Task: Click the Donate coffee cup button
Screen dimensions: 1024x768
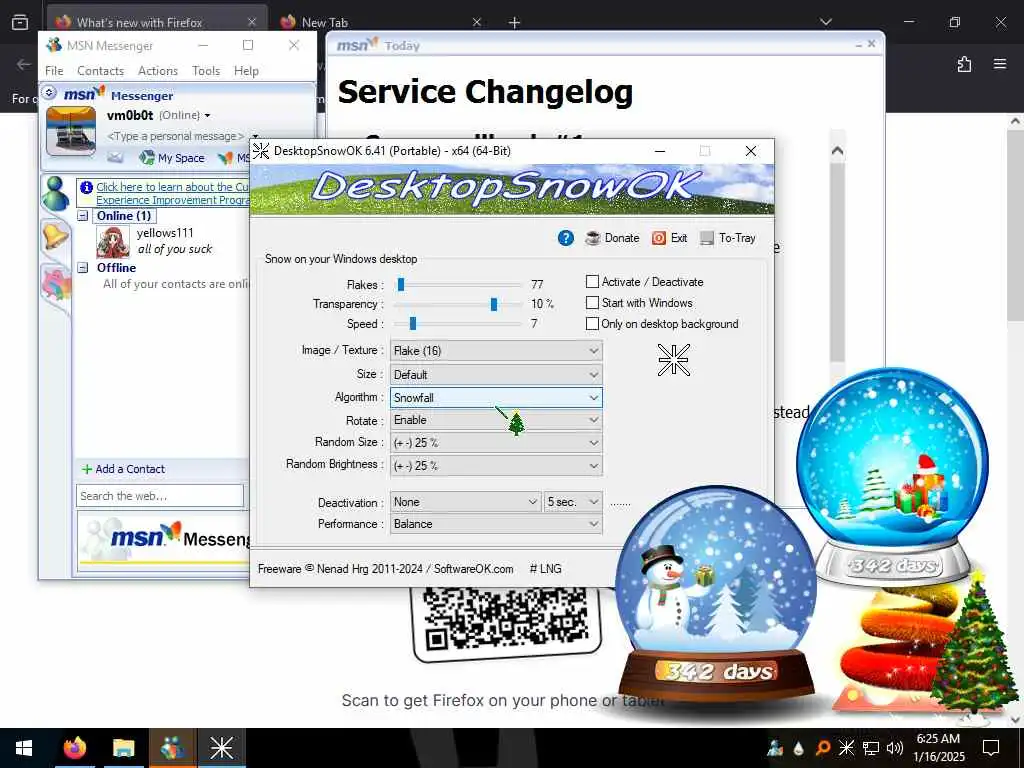Action: click(x=613, y=238)
